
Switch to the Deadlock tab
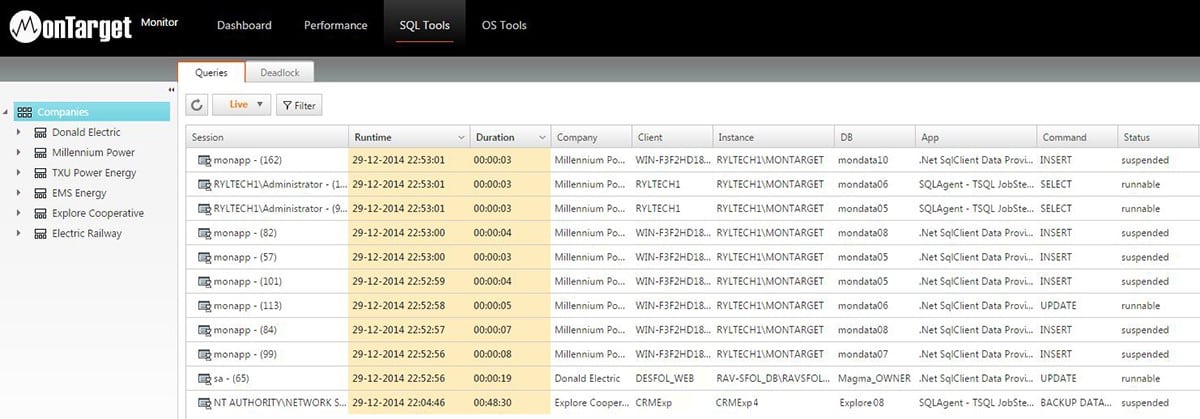pyautogui.click(x=280, y=72)
